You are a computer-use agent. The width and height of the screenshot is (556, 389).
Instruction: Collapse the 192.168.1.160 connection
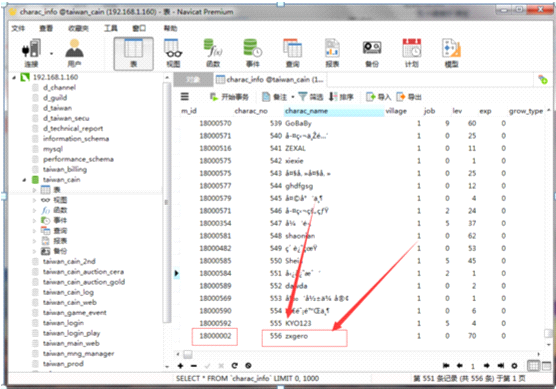[14, 77]
